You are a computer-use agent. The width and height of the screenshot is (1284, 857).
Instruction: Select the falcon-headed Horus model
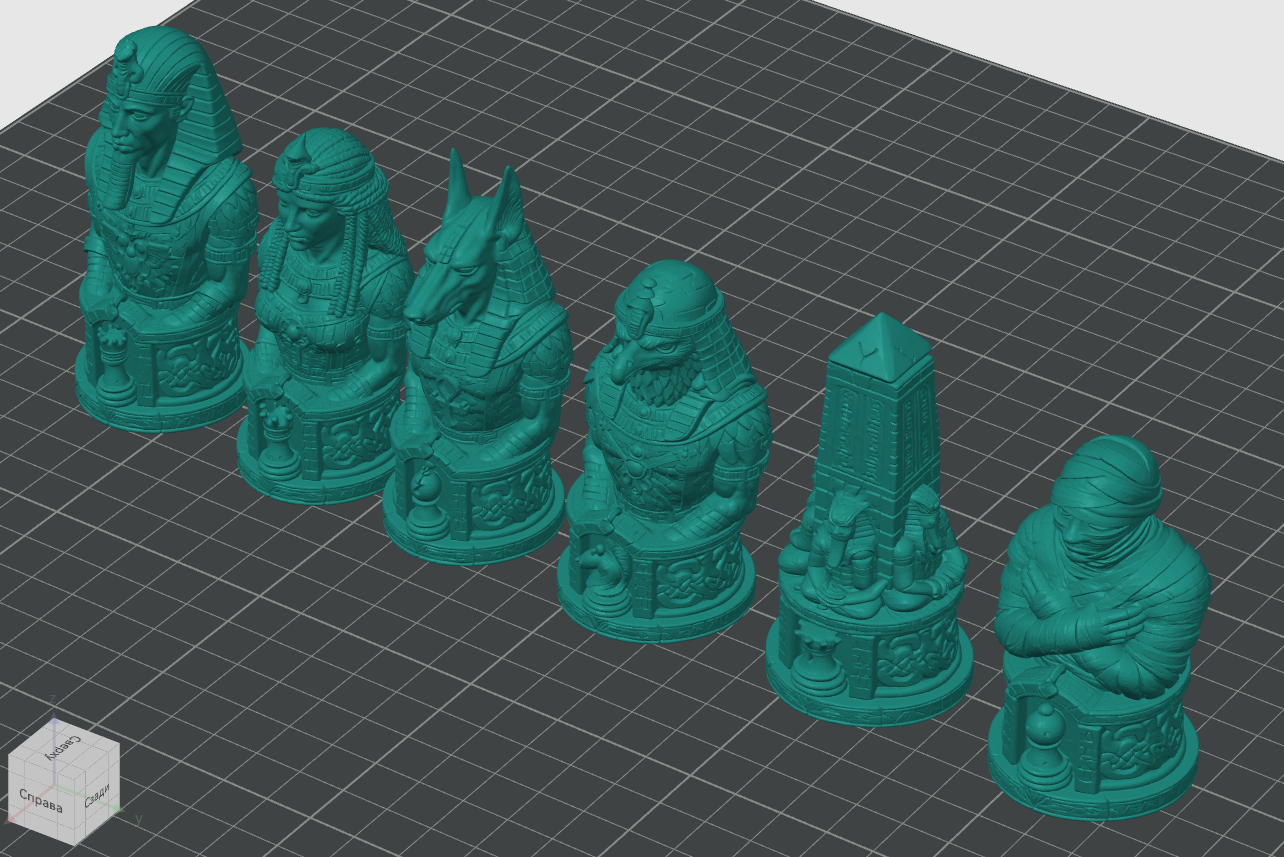[665, 450]
